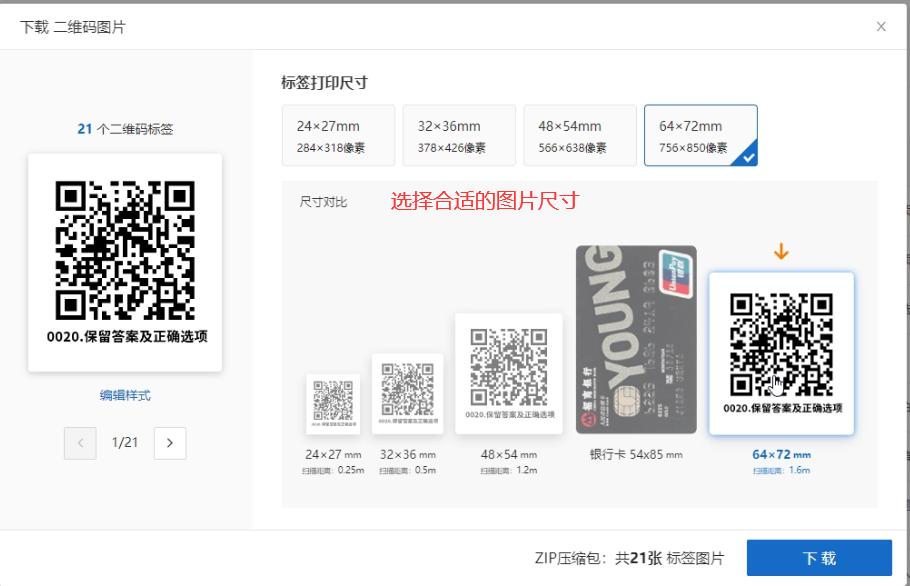Click the 编辑样式 link

click(x=125, y=395)
